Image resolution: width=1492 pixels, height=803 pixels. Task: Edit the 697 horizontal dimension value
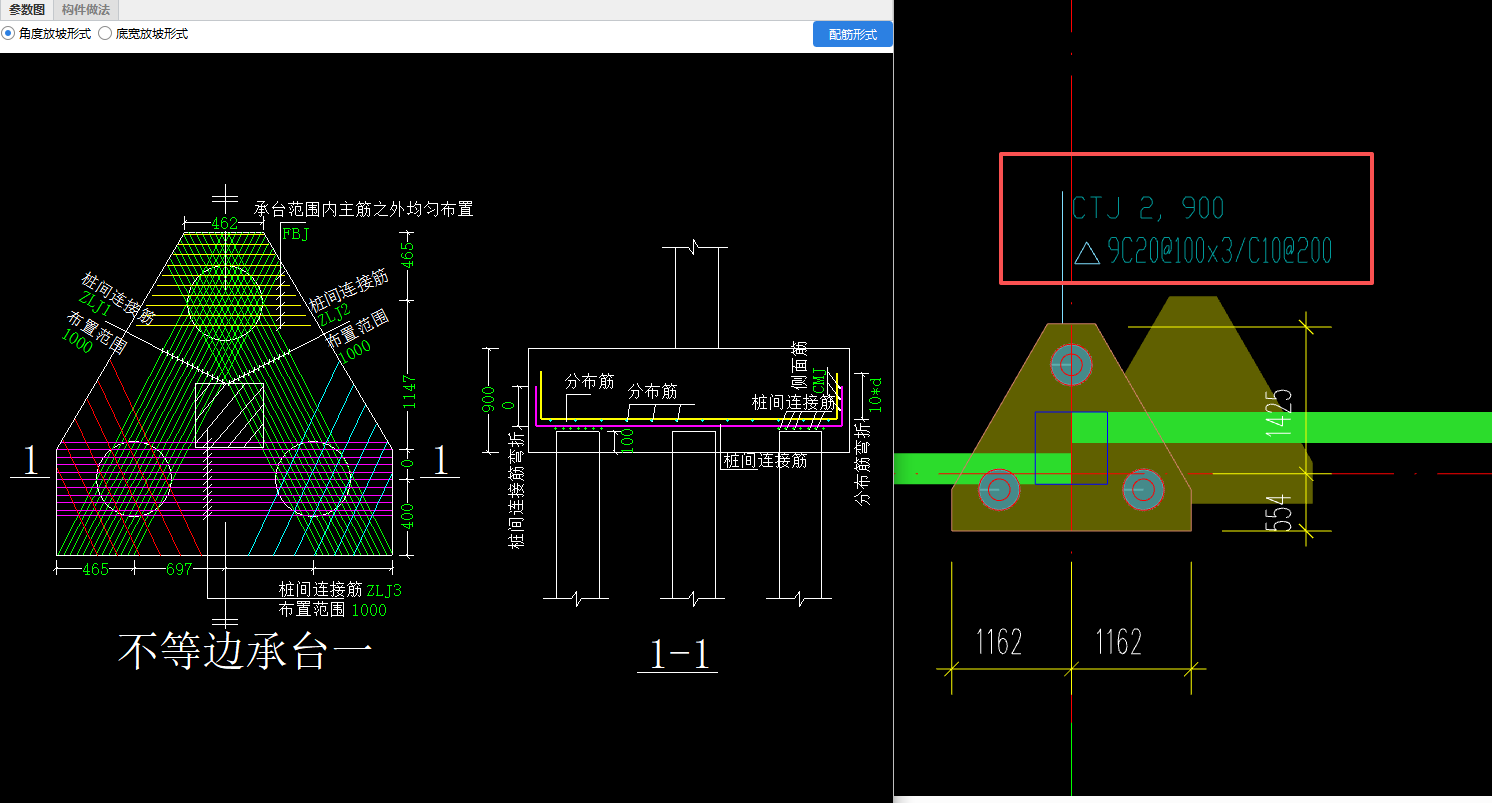[178, 569]
